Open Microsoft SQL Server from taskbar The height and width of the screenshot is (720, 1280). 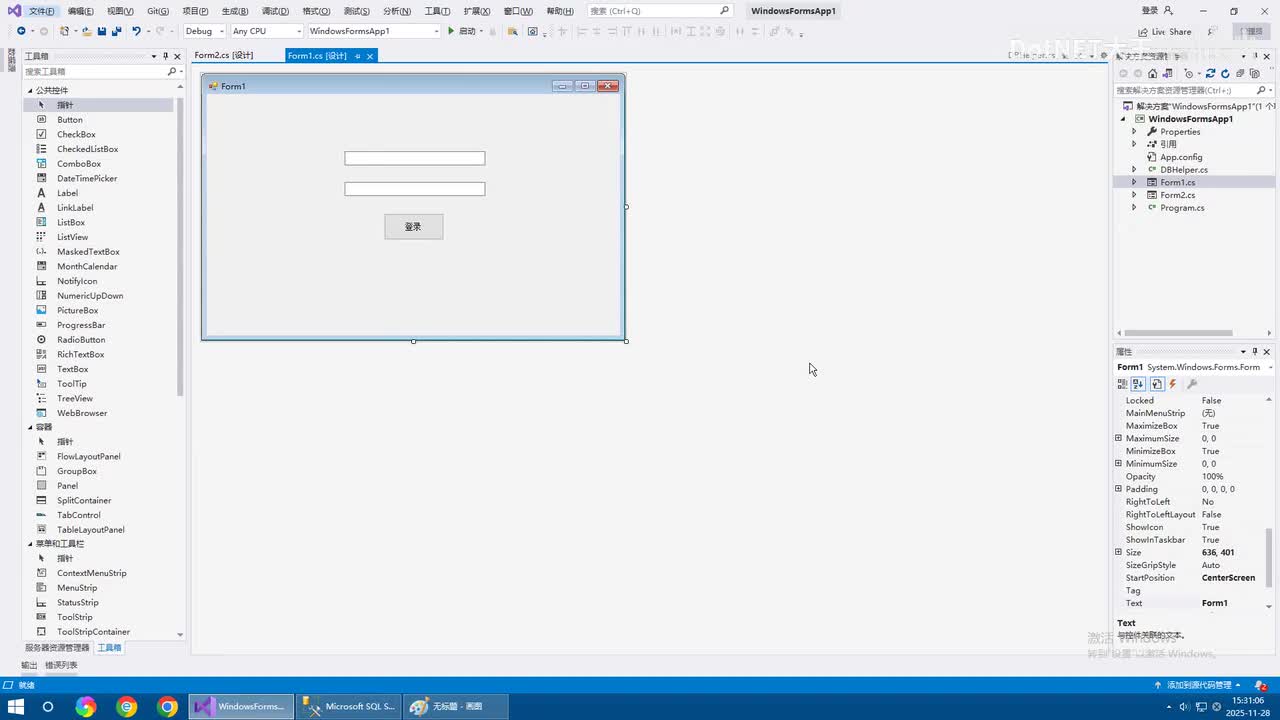[x=350, y=707]
